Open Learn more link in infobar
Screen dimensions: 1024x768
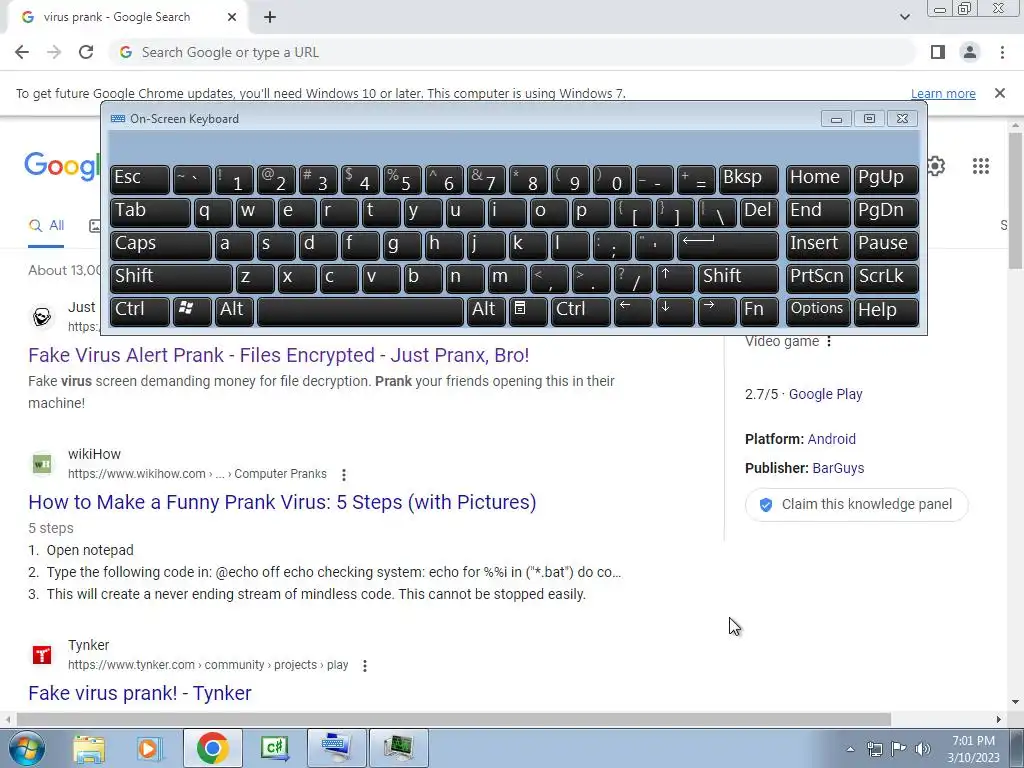(943, 93)
